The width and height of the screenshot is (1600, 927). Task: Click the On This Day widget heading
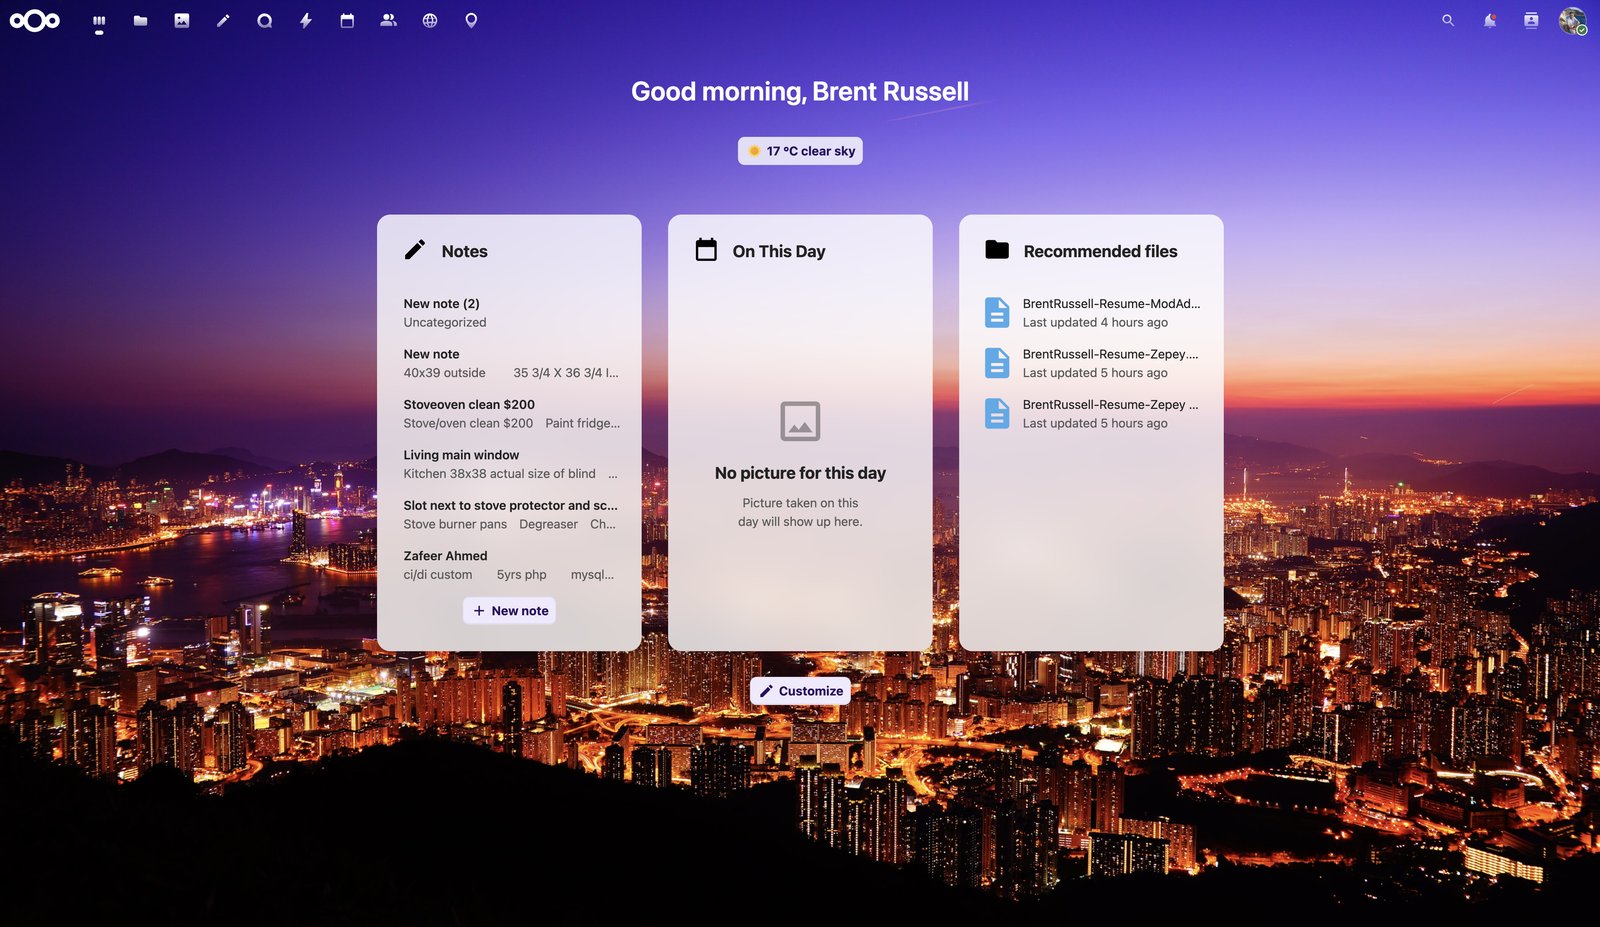tap(779, 251)
